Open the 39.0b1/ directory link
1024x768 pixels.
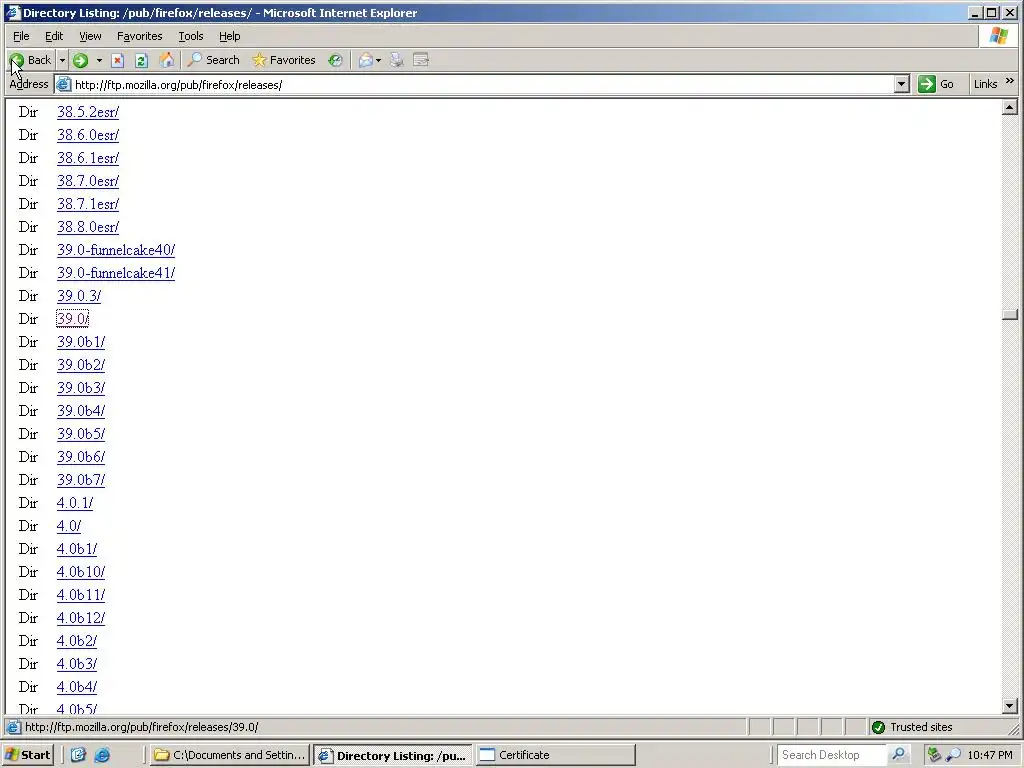[80, 342]
